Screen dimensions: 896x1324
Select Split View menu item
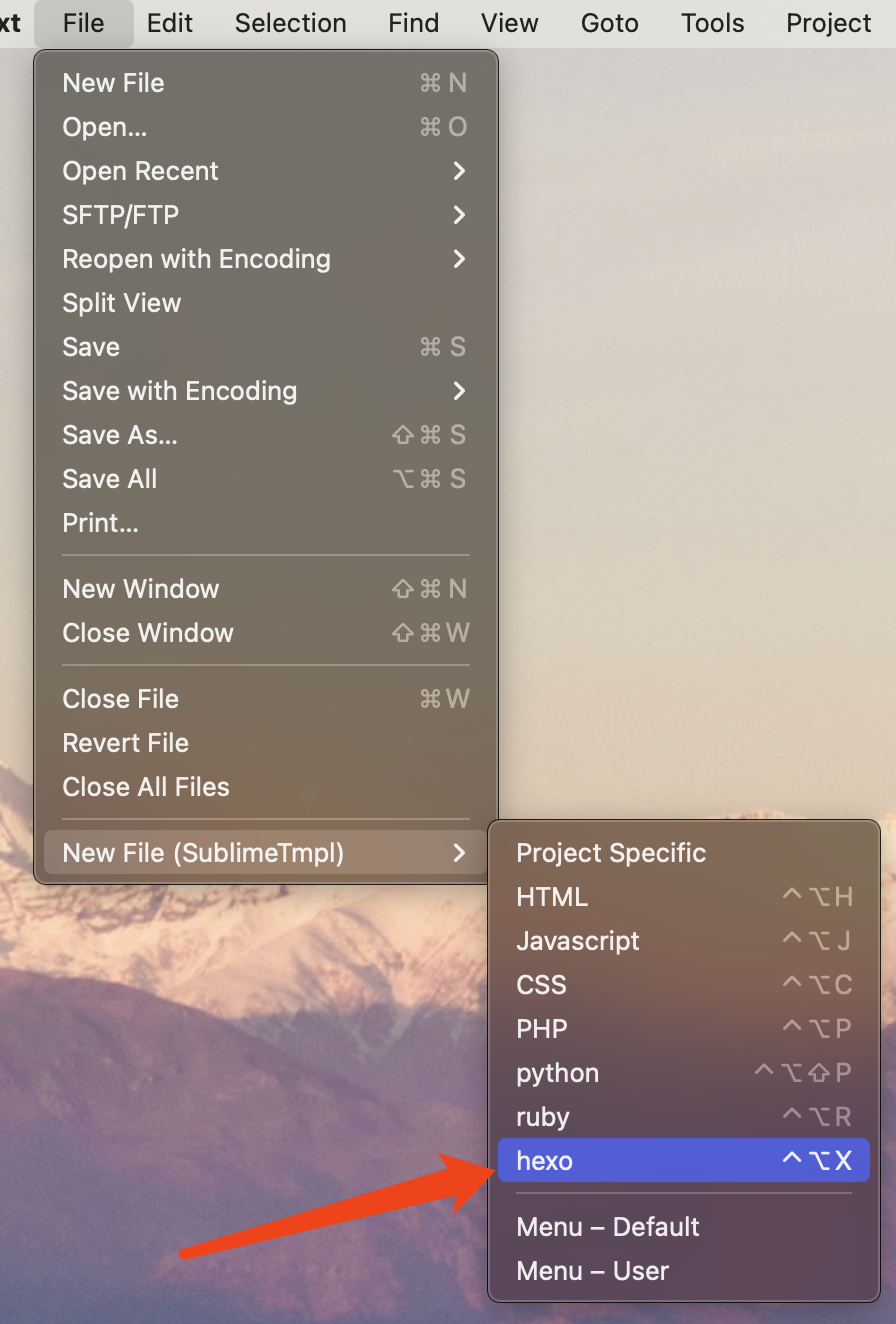266,303
